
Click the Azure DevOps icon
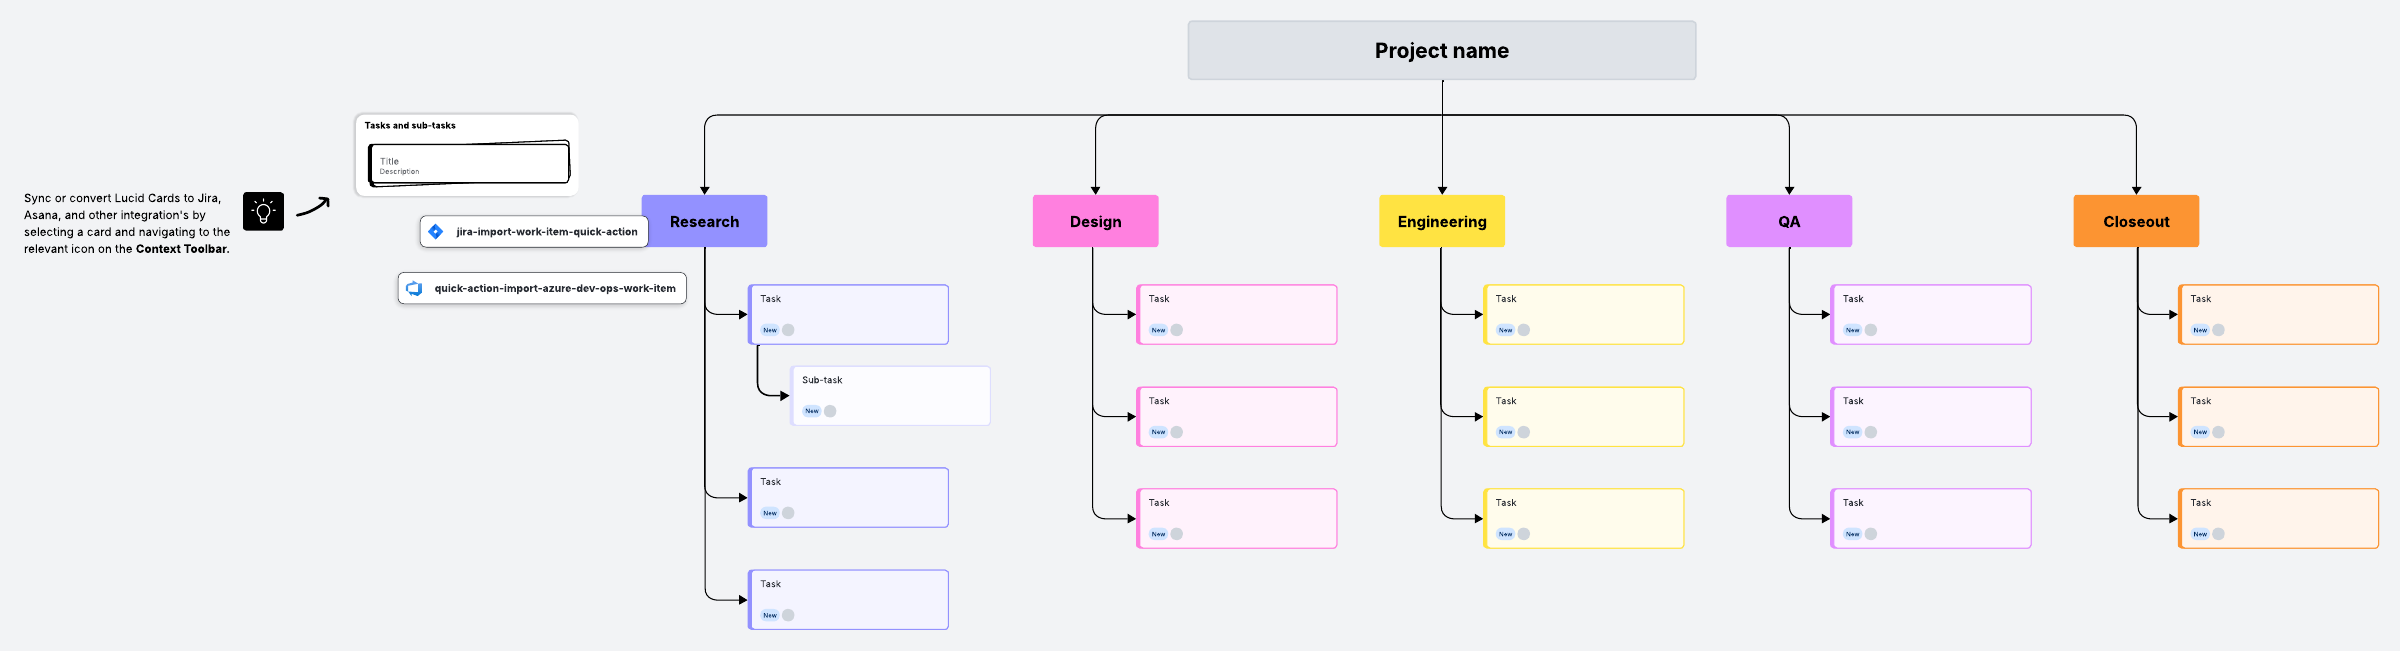(414, 289)
